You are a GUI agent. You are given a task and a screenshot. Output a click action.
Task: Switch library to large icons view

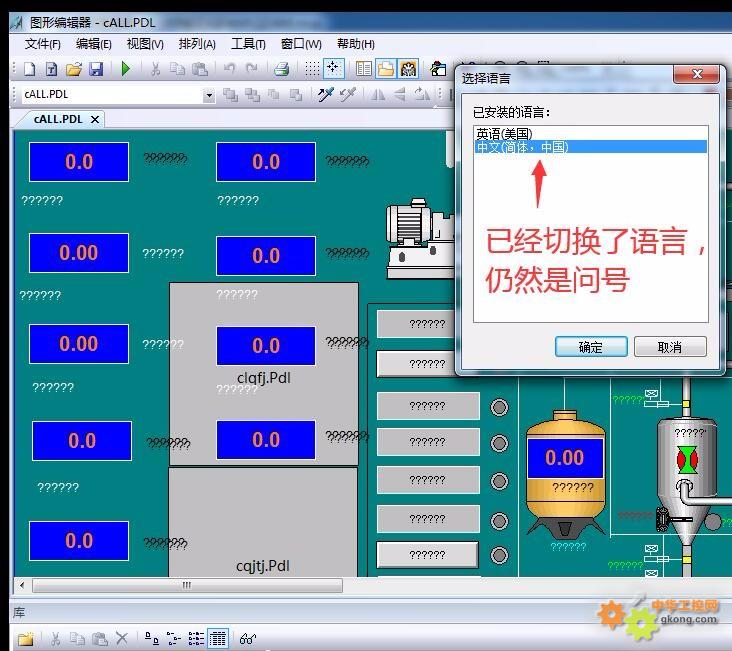pos(151,638)
